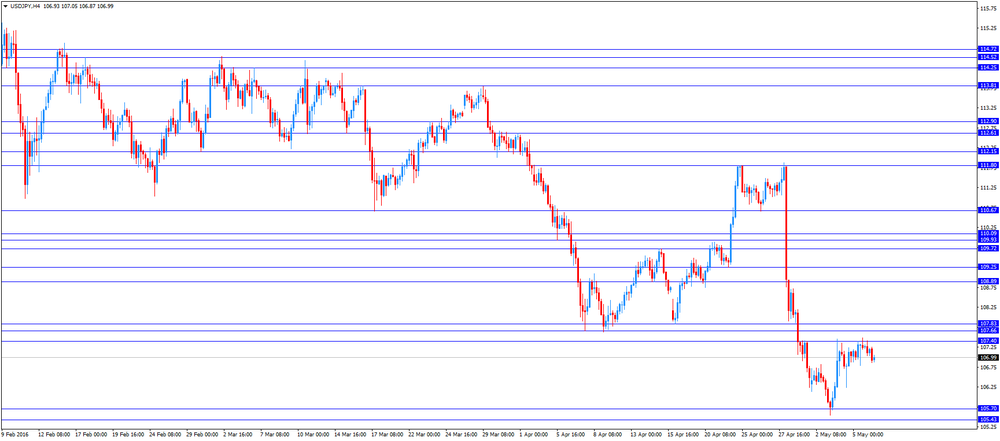This screenshot has height=441, width=1000.
Task: Click the current price 106.99 label
Action: click(988, 357)
